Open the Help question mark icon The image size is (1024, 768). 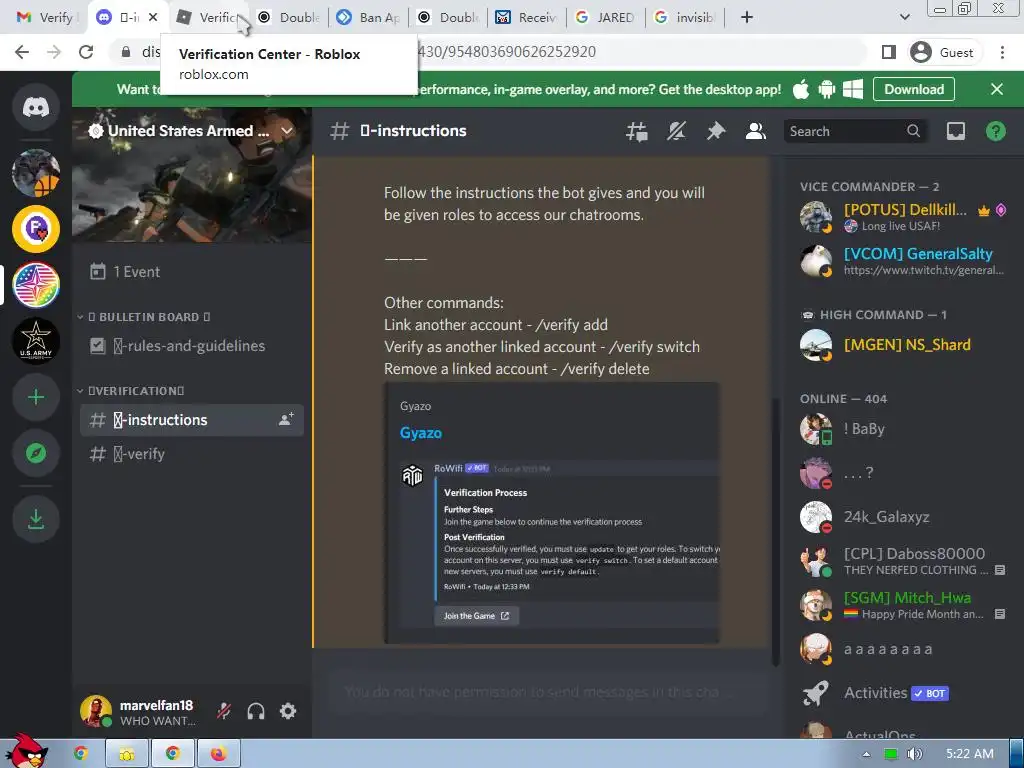click(995, 131)
